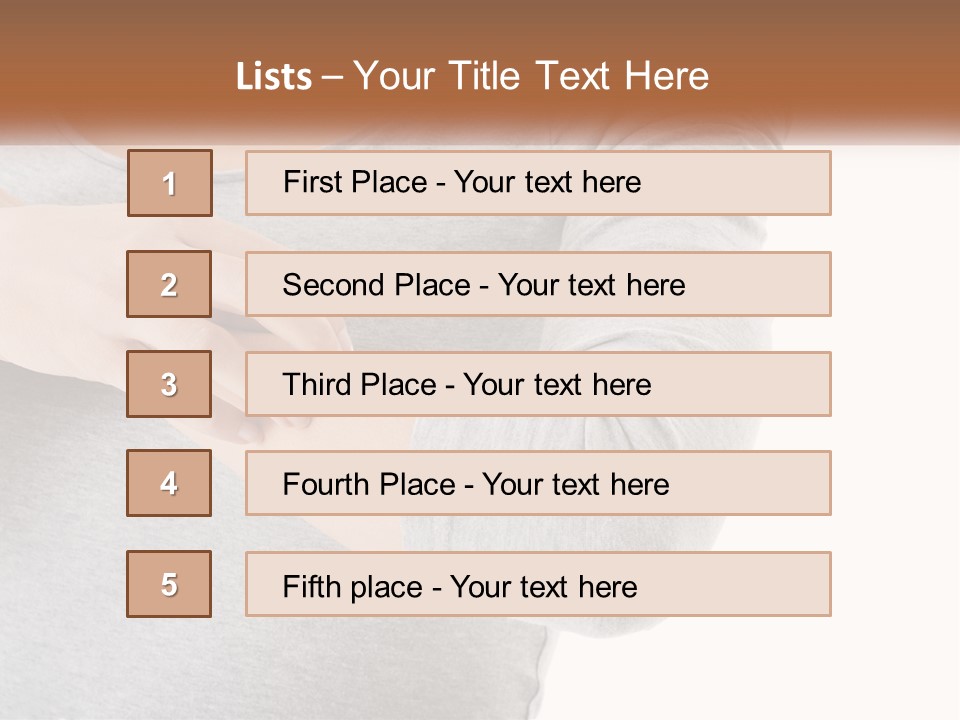Click the words 'Second Place'
The image size is (960, 720).
tap(377, 285)
